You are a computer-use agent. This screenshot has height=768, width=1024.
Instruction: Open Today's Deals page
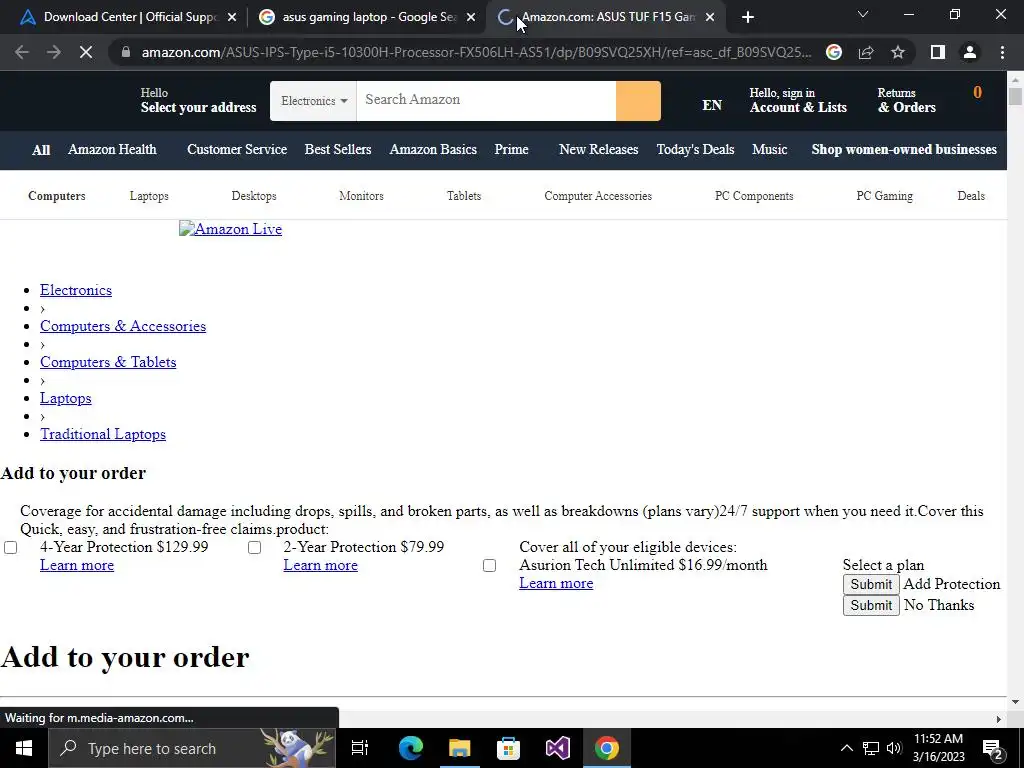(x=695, y=150)
